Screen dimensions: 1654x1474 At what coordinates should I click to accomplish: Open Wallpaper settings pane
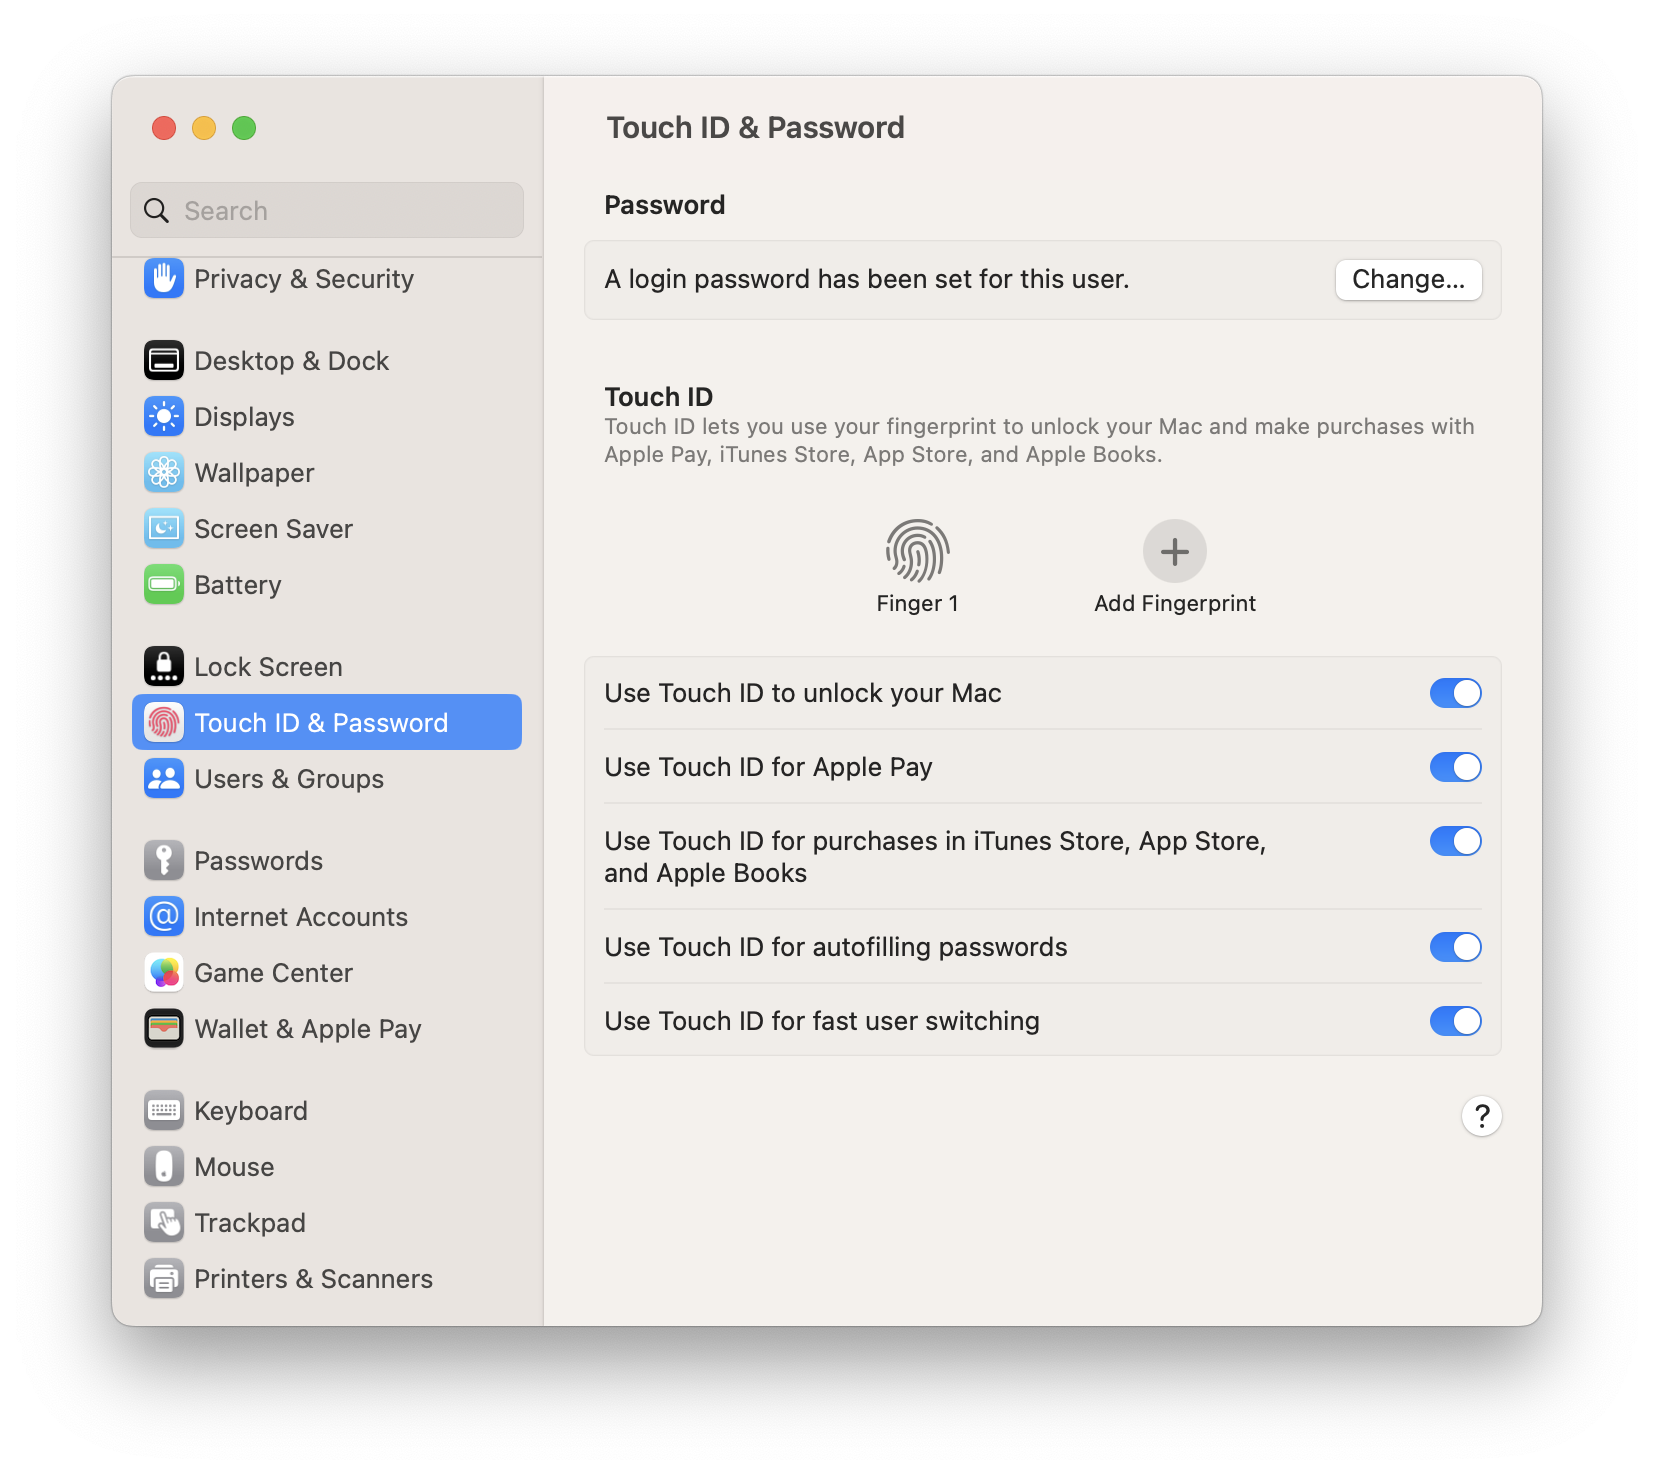(254, 473)
